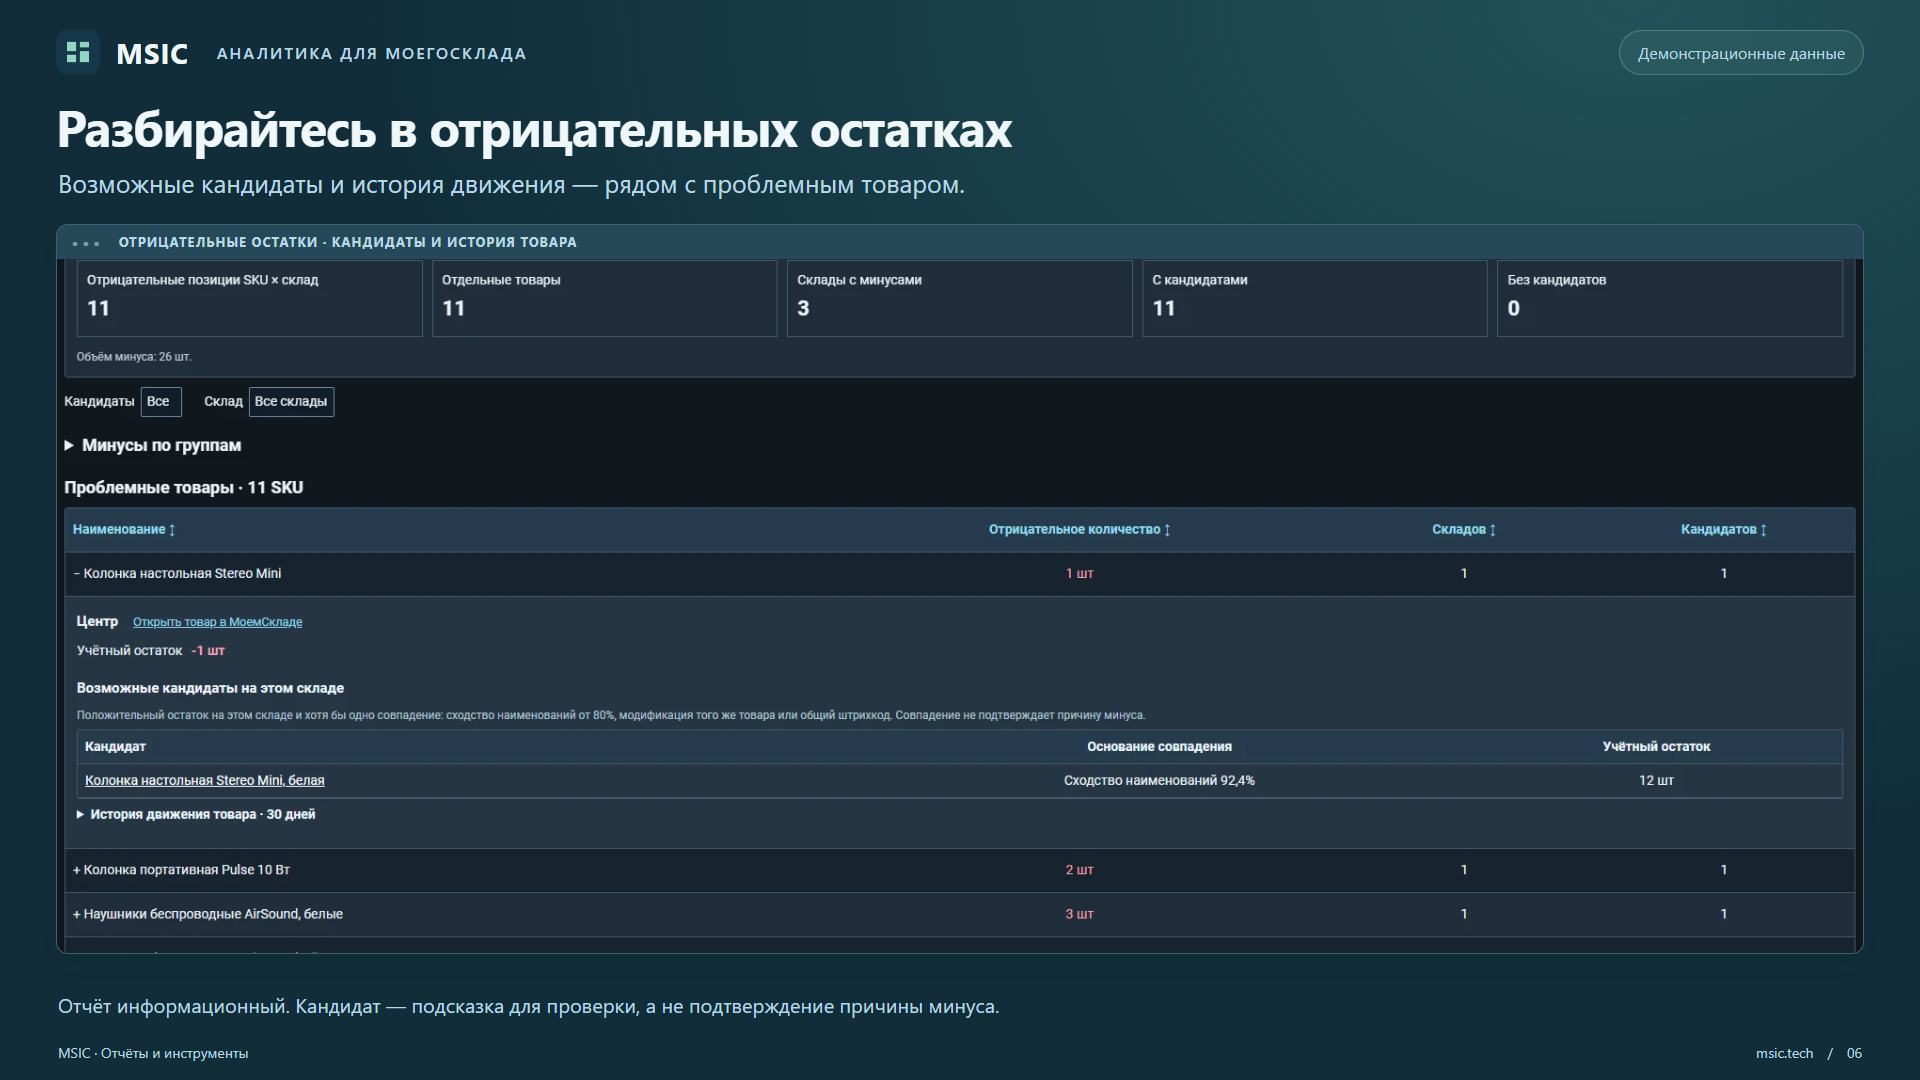The width and height of the screenshot is (1920, 1080).
Task: Click the Основание совпадения column header
Action: [1159, 746]
